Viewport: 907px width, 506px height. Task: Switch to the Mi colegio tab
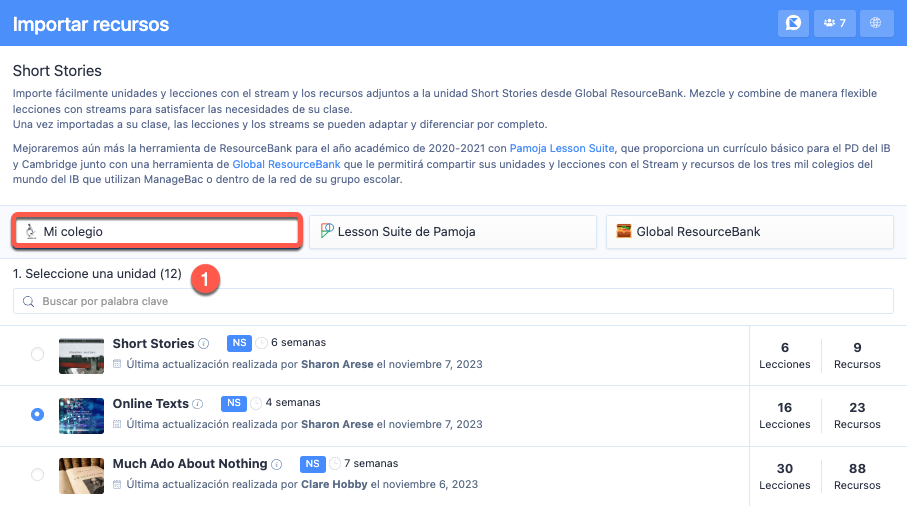point(157,231)
